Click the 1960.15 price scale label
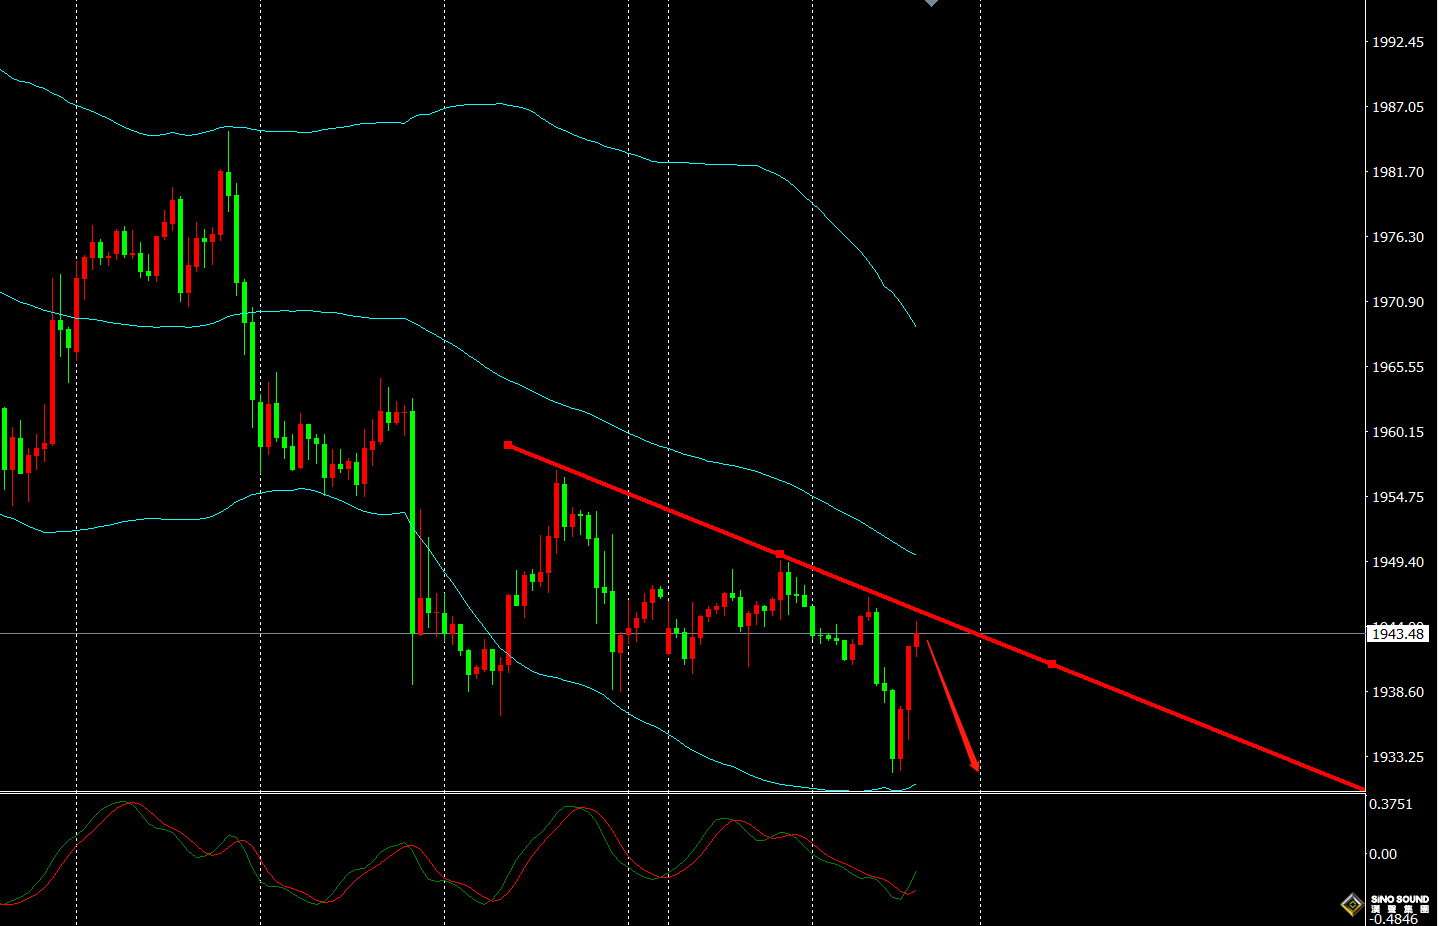The width and height of the screenshot is (1439, 926). click(1397, 432)
